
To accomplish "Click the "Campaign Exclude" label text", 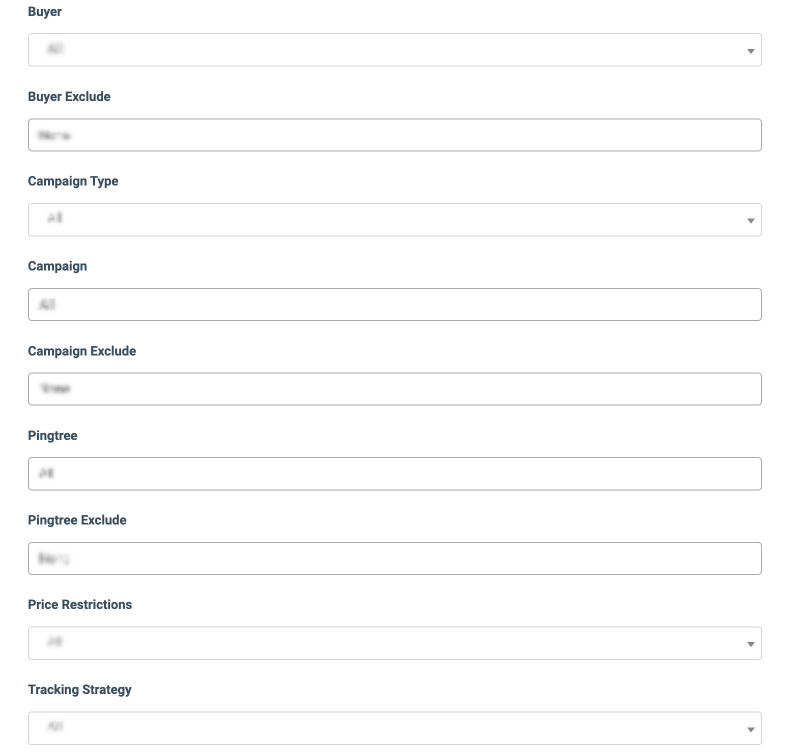I will pyautogui.click(x=82, y=351).
